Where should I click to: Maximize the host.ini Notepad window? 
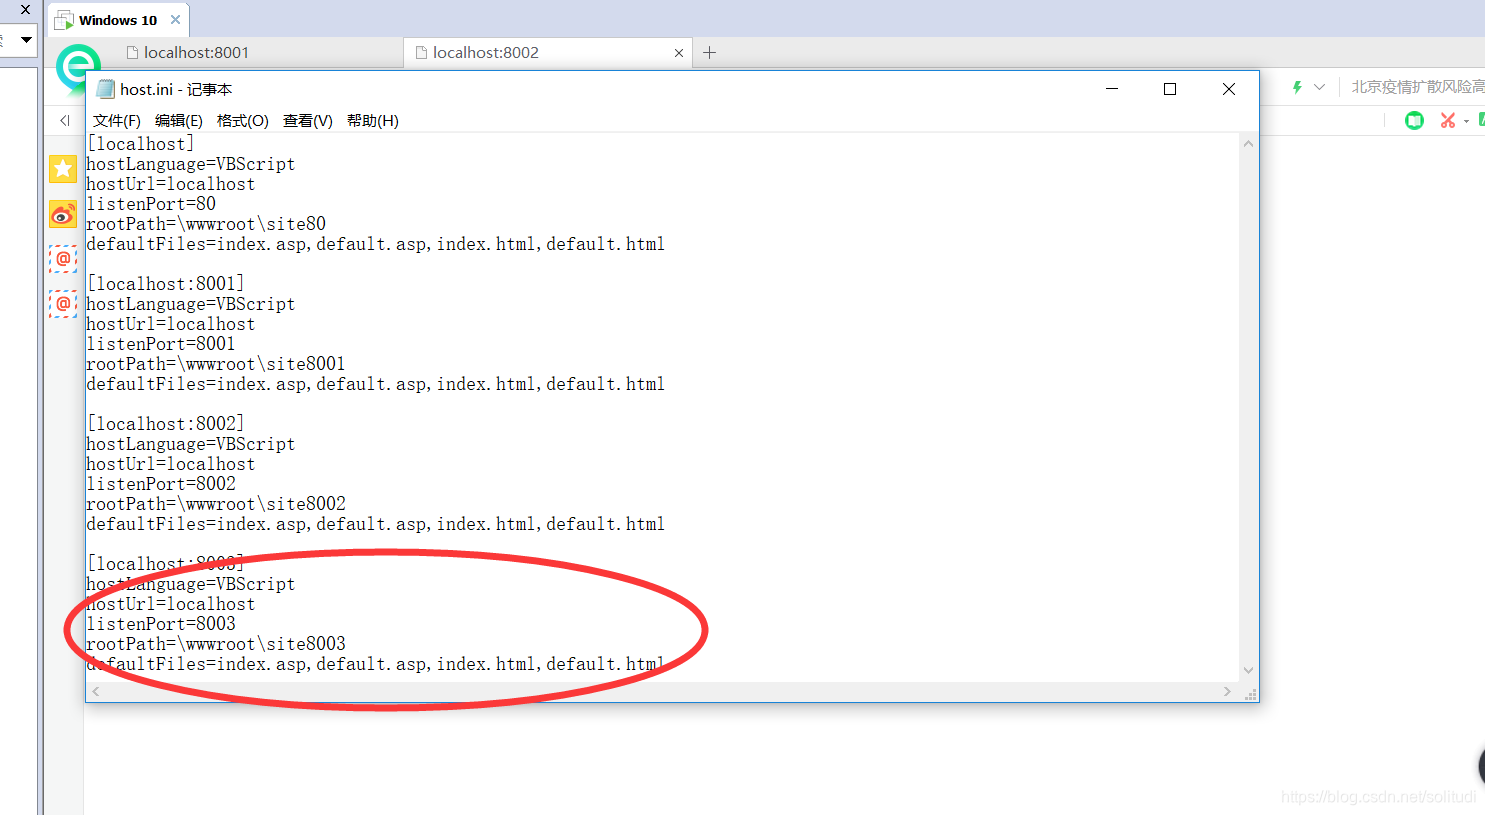pyautogui.click(x=1170, y=89)
